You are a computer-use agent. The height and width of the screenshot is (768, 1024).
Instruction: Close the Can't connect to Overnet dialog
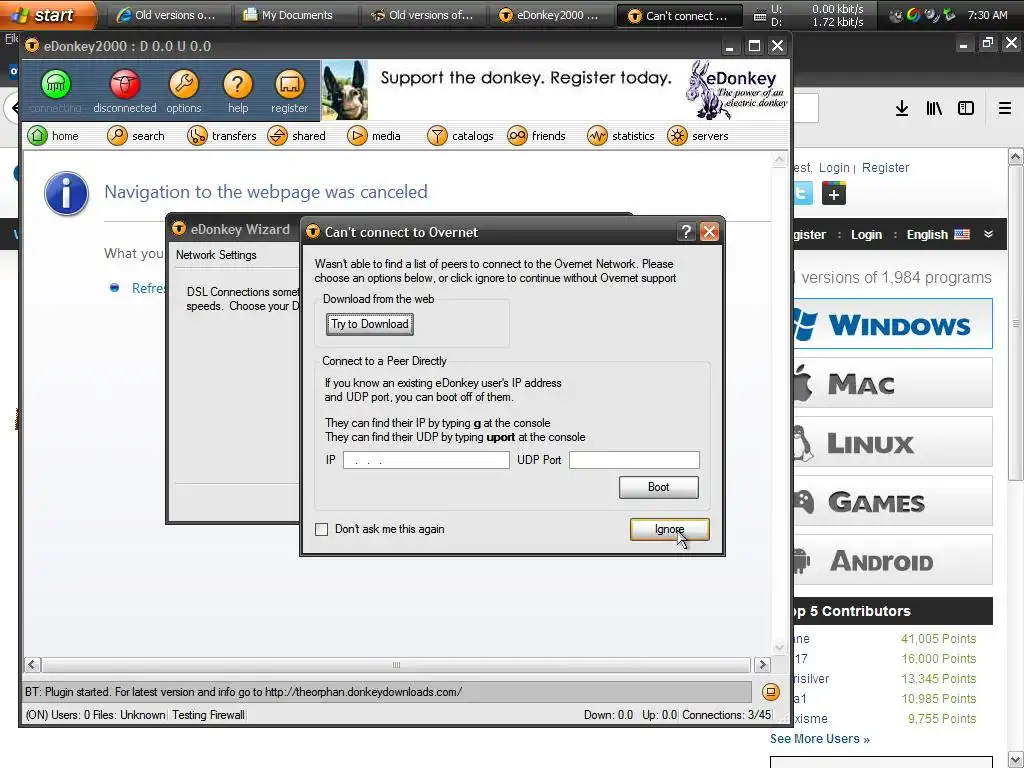pos(709,231)
